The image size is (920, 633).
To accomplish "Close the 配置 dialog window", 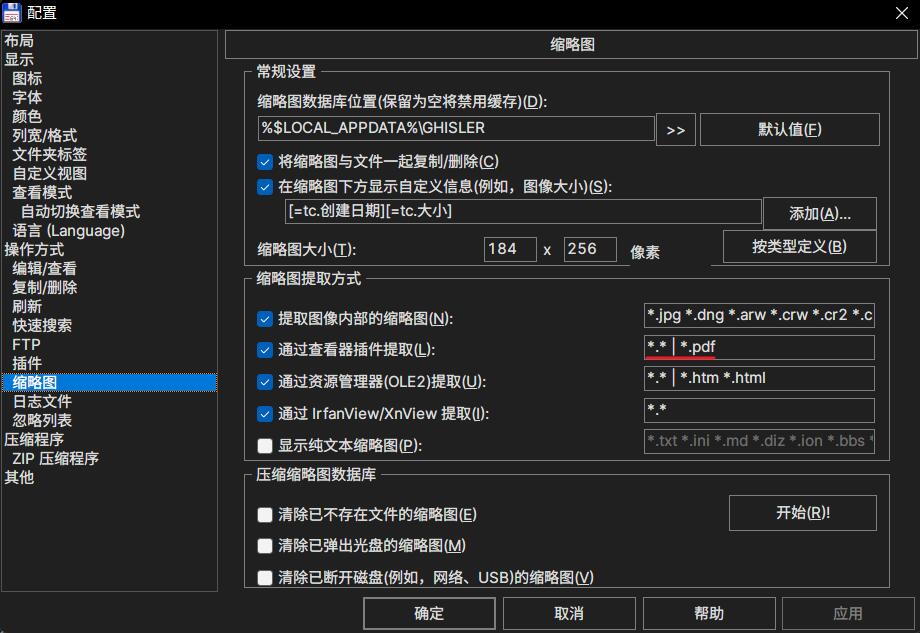I will tap(900, 12).
